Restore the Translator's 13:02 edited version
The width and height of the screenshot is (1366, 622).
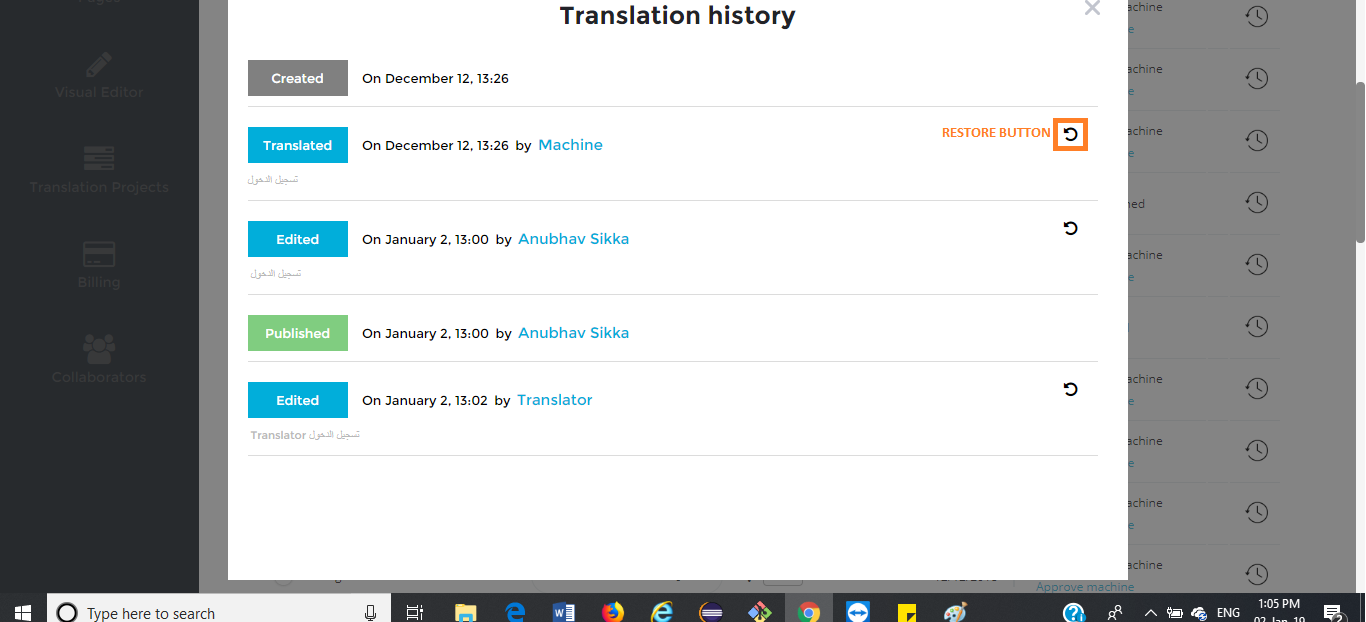[1070, 389]
